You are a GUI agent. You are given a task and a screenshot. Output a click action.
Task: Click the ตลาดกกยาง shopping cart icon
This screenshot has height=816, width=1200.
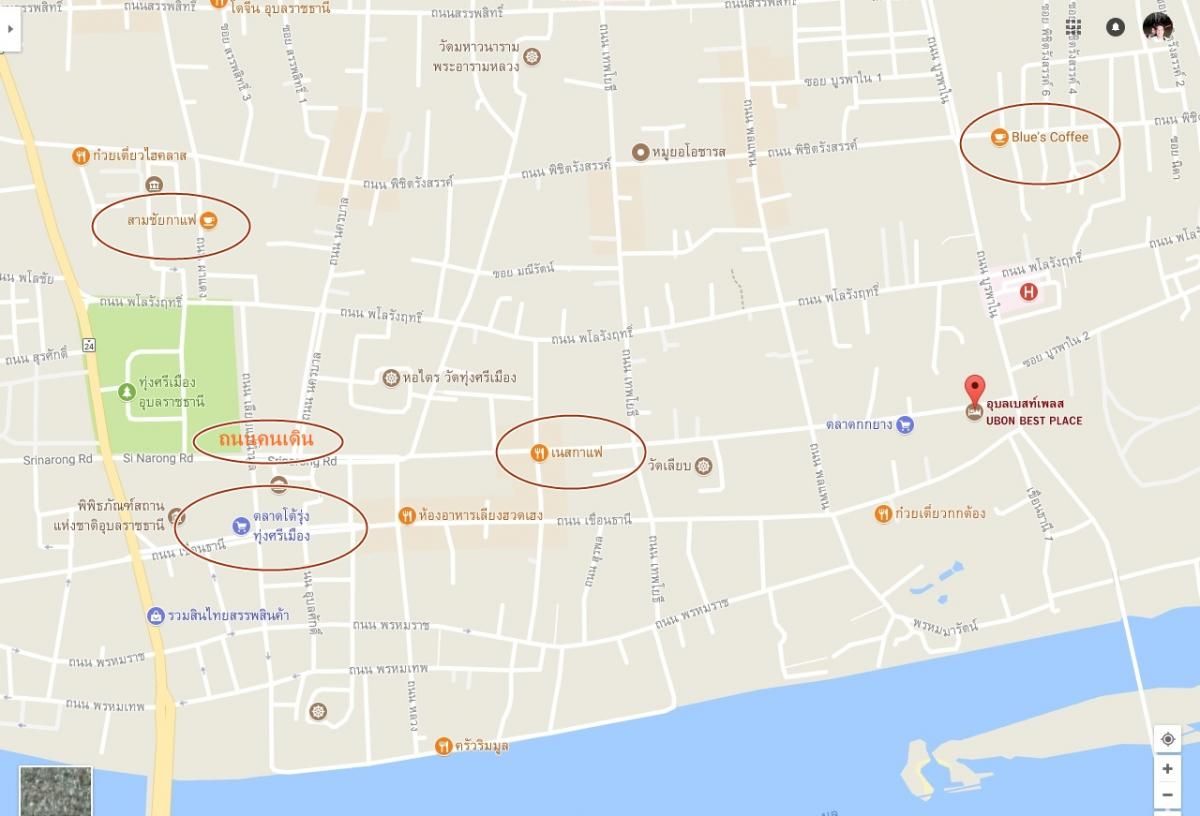click(905, 425)
